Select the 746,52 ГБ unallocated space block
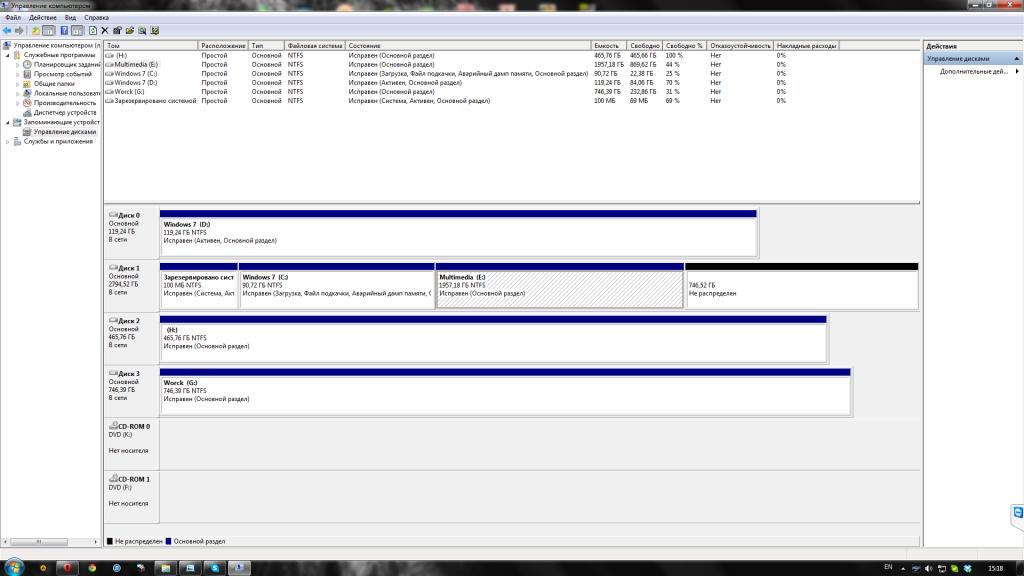Viewport: 1024px width, 576px height. click(x=802, y=285)
